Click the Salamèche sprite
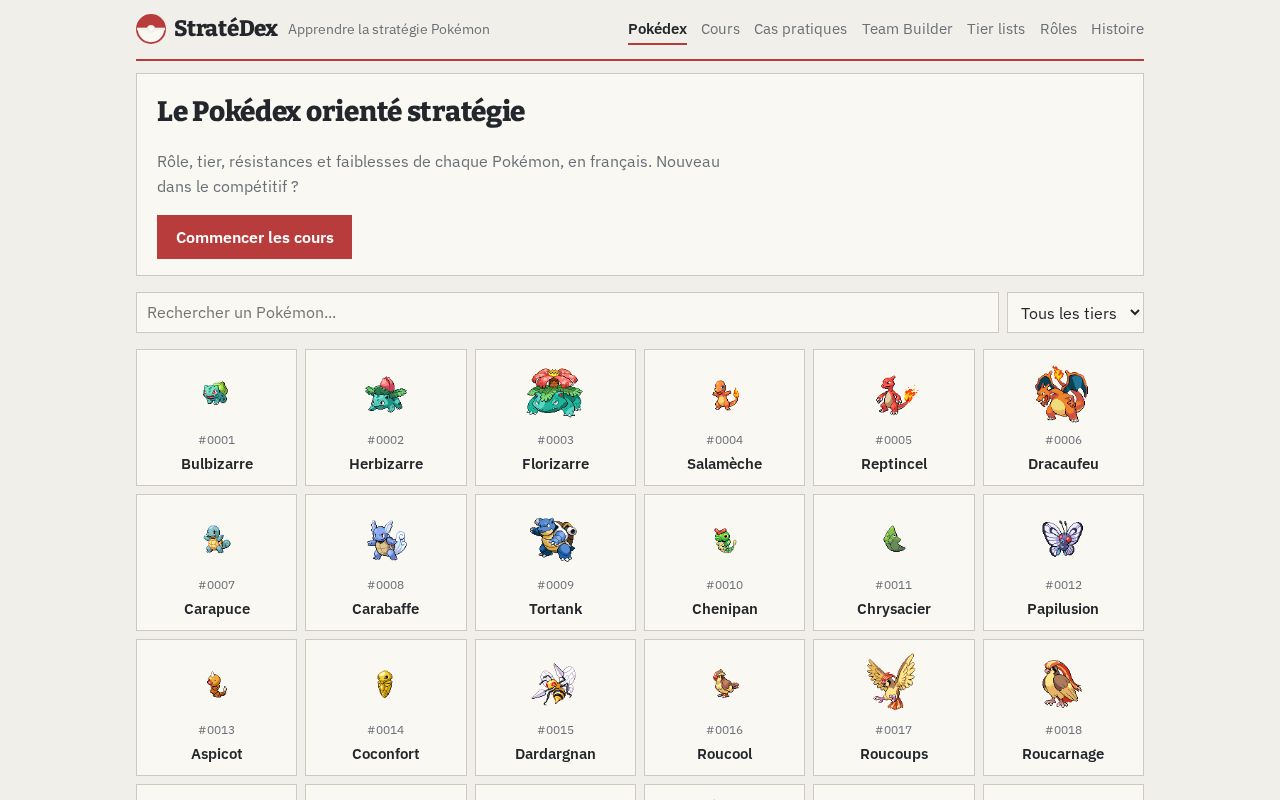Viewport: 1280px width, 800px height. tap(725, 394)
